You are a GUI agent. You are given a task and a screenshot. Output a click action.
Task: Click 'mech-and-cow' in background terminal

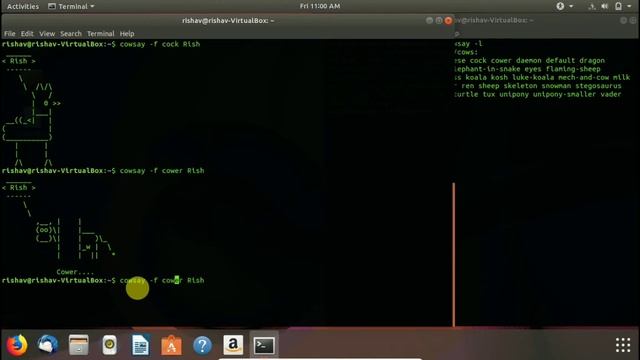[583, 77]
